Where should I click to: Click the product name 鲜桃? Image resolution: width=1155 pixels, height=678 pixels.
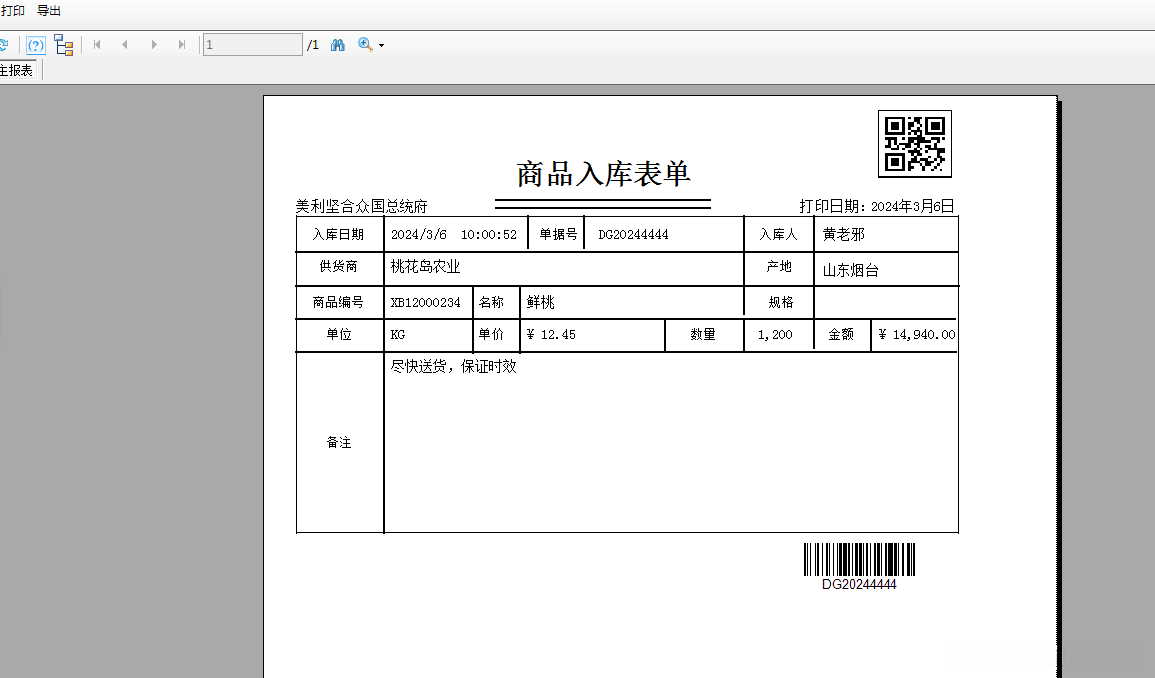click(x=541, y=302)
